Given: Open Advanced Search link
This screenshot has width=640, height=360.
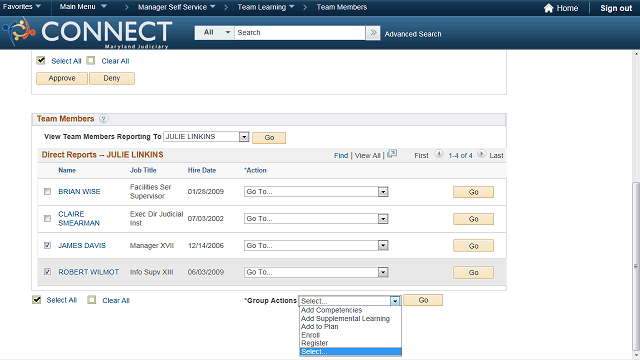Looking at the screenshot, I should (413, 34).
